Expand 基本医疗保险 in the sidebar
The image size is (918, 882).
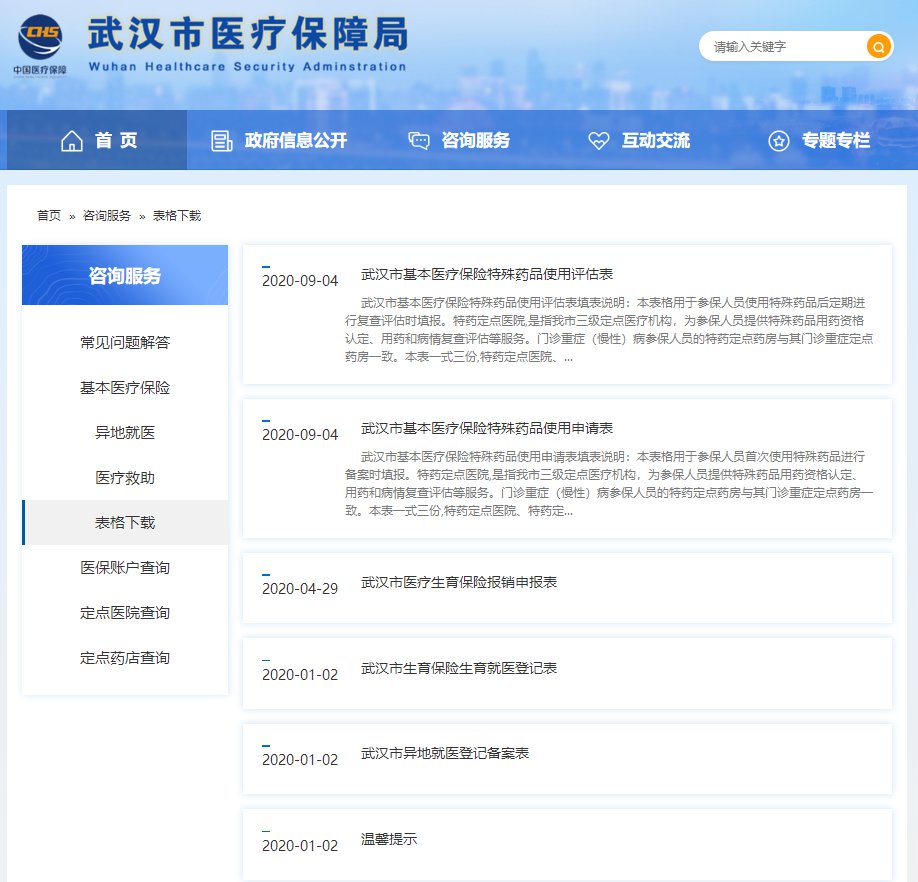click(125, 388)
